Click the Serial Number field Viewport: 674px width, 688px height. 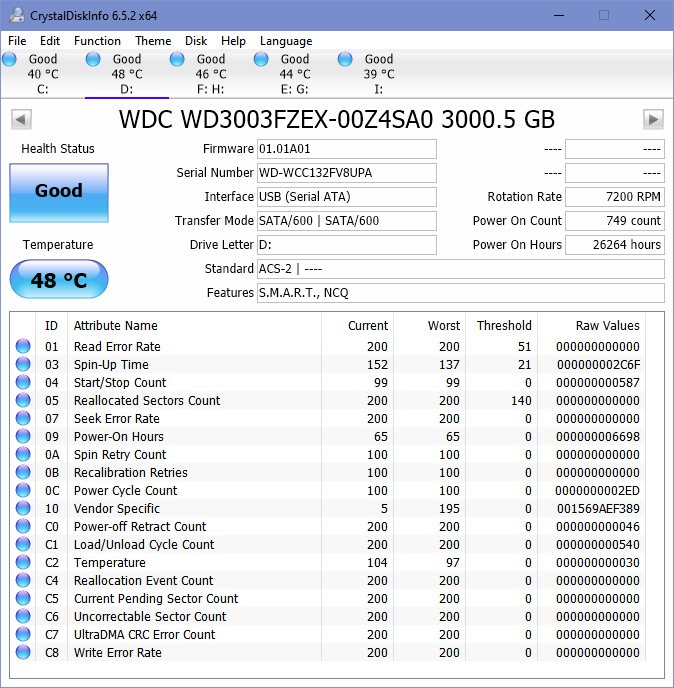point(347,173)
